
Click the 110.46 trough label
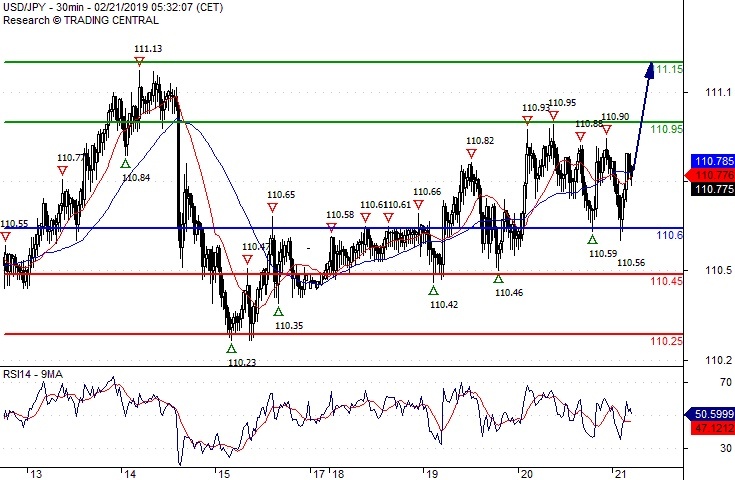[509, 292]
